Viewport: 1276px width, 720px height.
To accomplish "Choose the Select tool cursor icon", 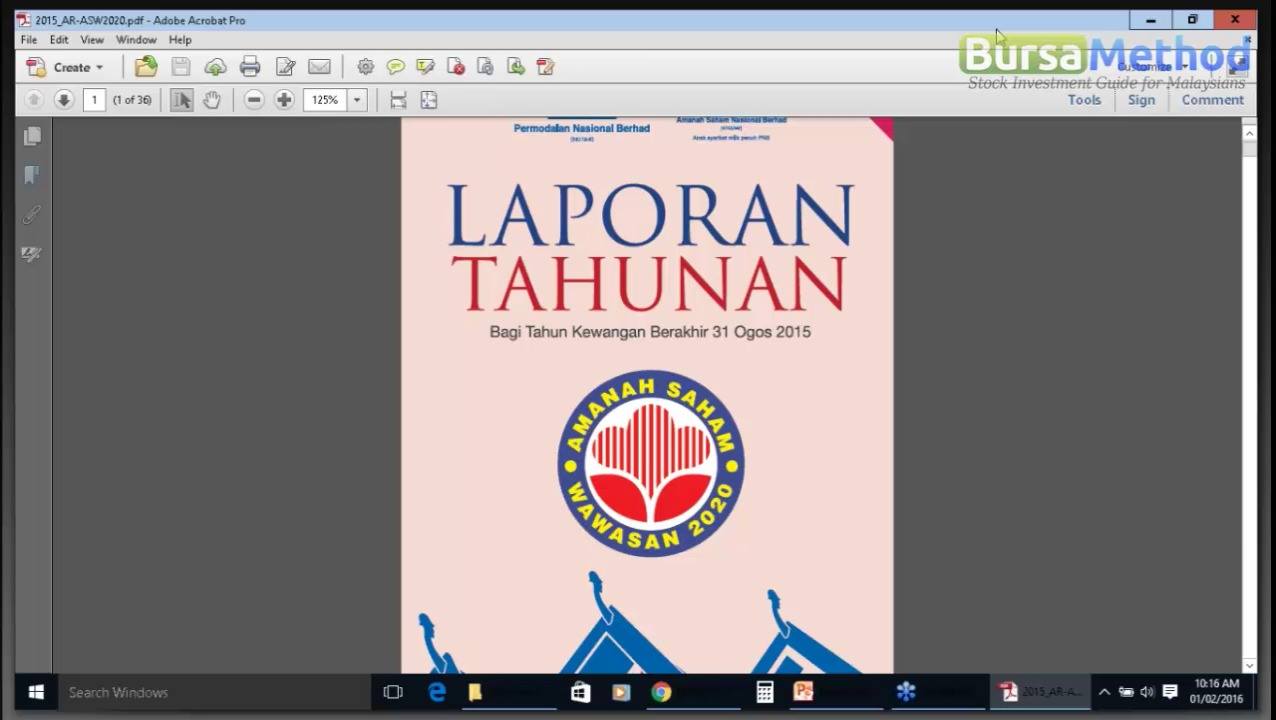I will [x=181, y=100].
